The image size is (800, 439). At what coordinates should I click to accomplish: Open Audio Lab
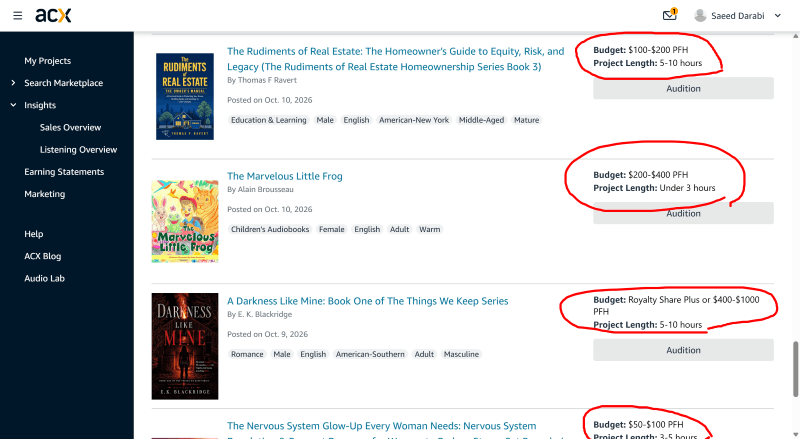pyautogui.click(x=44, y=278)
